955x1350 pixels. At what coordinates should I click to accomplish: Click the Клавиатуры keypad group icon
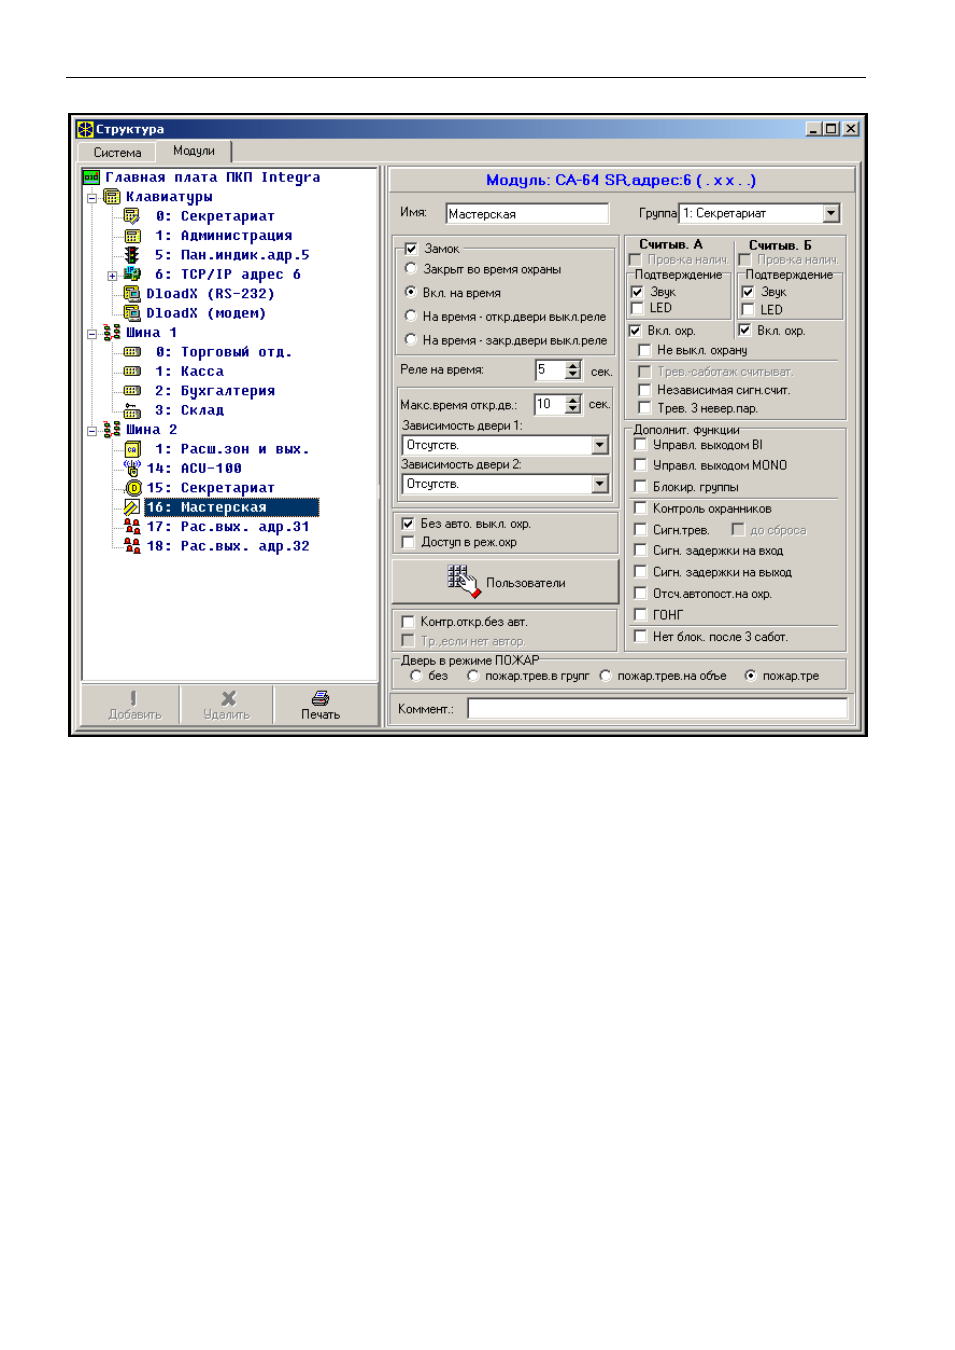[112, 197]
